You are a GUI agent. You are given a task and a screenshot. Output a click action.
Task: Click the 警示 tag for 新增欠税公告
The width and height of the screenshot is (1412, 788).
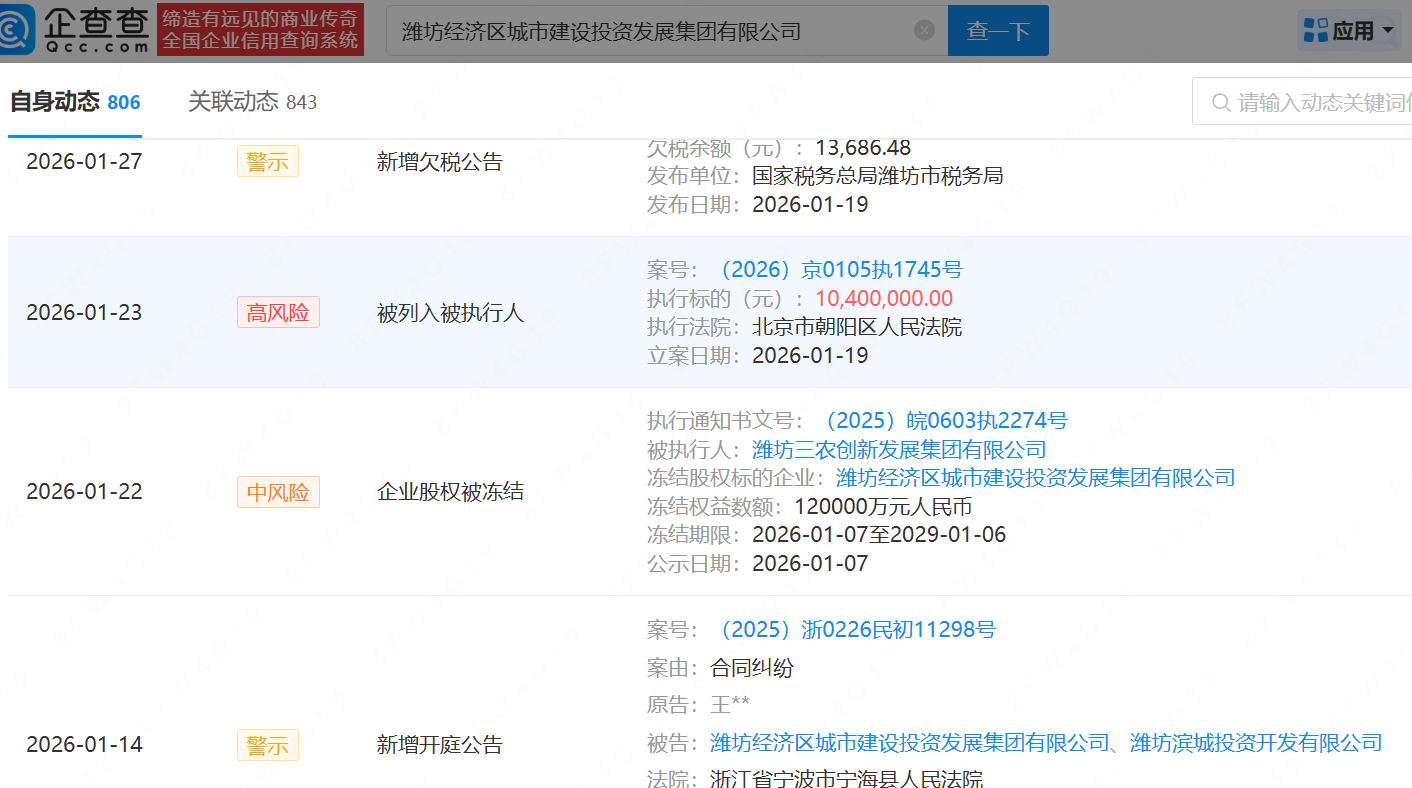coord(267,162)
